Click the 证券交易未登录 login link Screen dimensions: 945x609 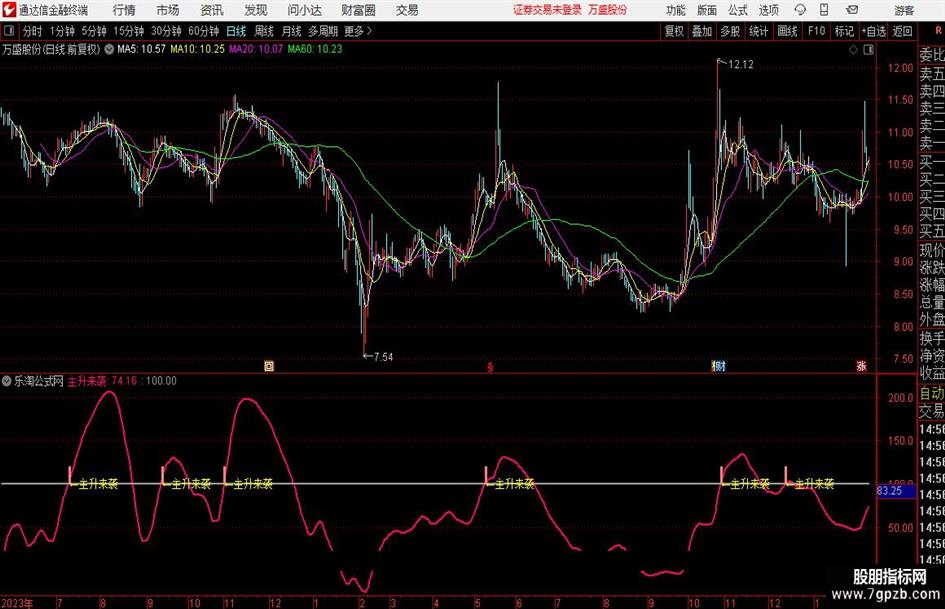547,10
